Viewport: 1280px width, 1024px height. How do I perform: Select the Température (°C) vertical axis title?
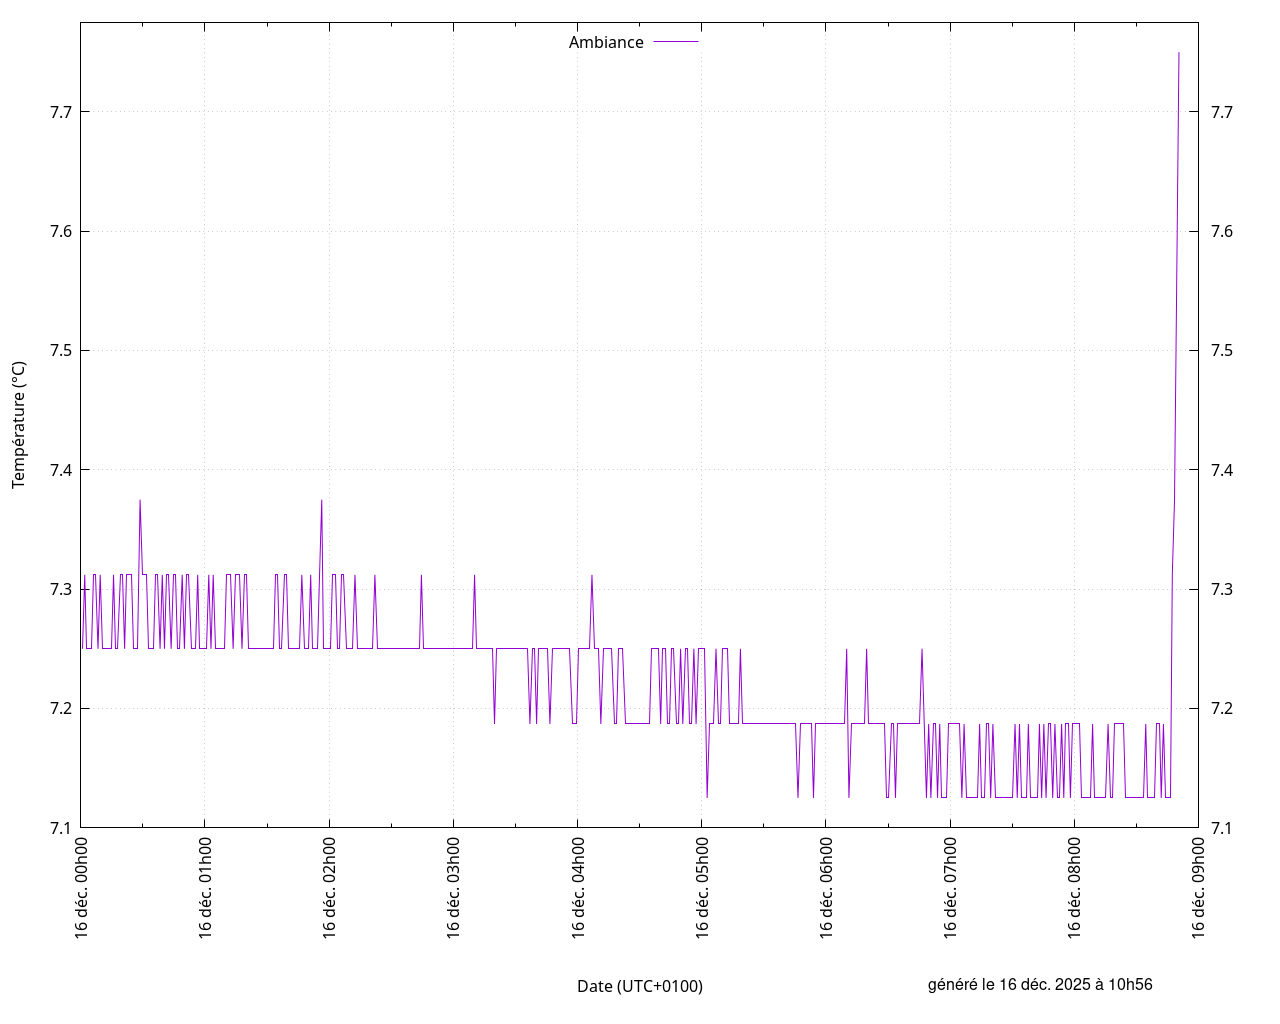(19, 425)
